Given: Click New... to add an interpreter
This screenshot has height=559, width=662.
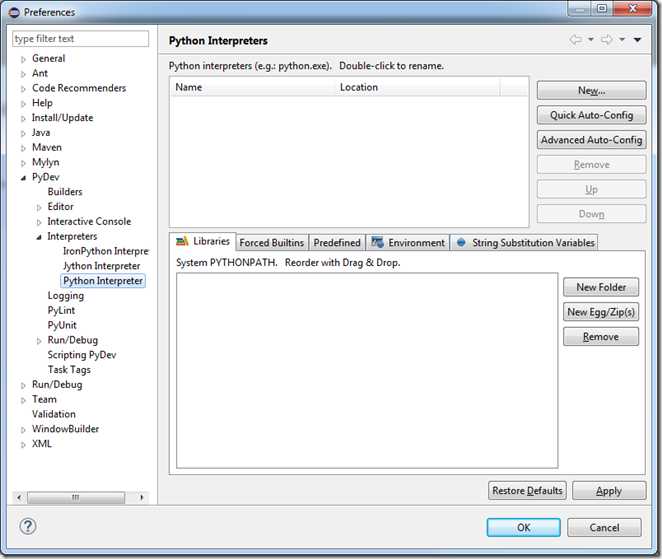Looking at the screenshot, I should point(591,90).
